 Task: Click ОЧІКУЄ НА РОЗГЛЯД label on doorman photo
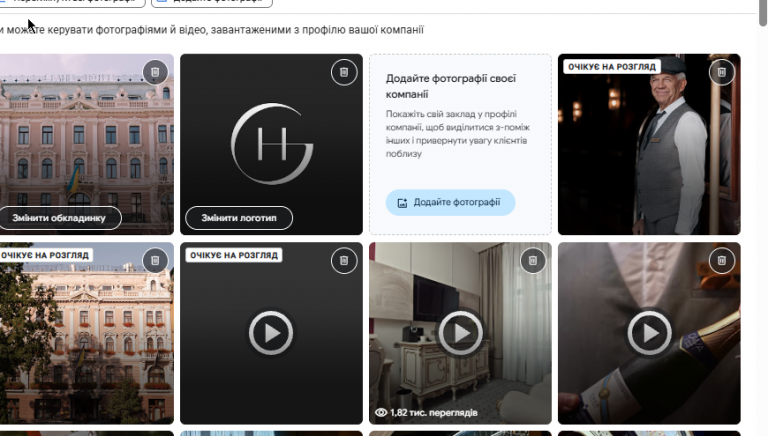click(x=612, y=67)
